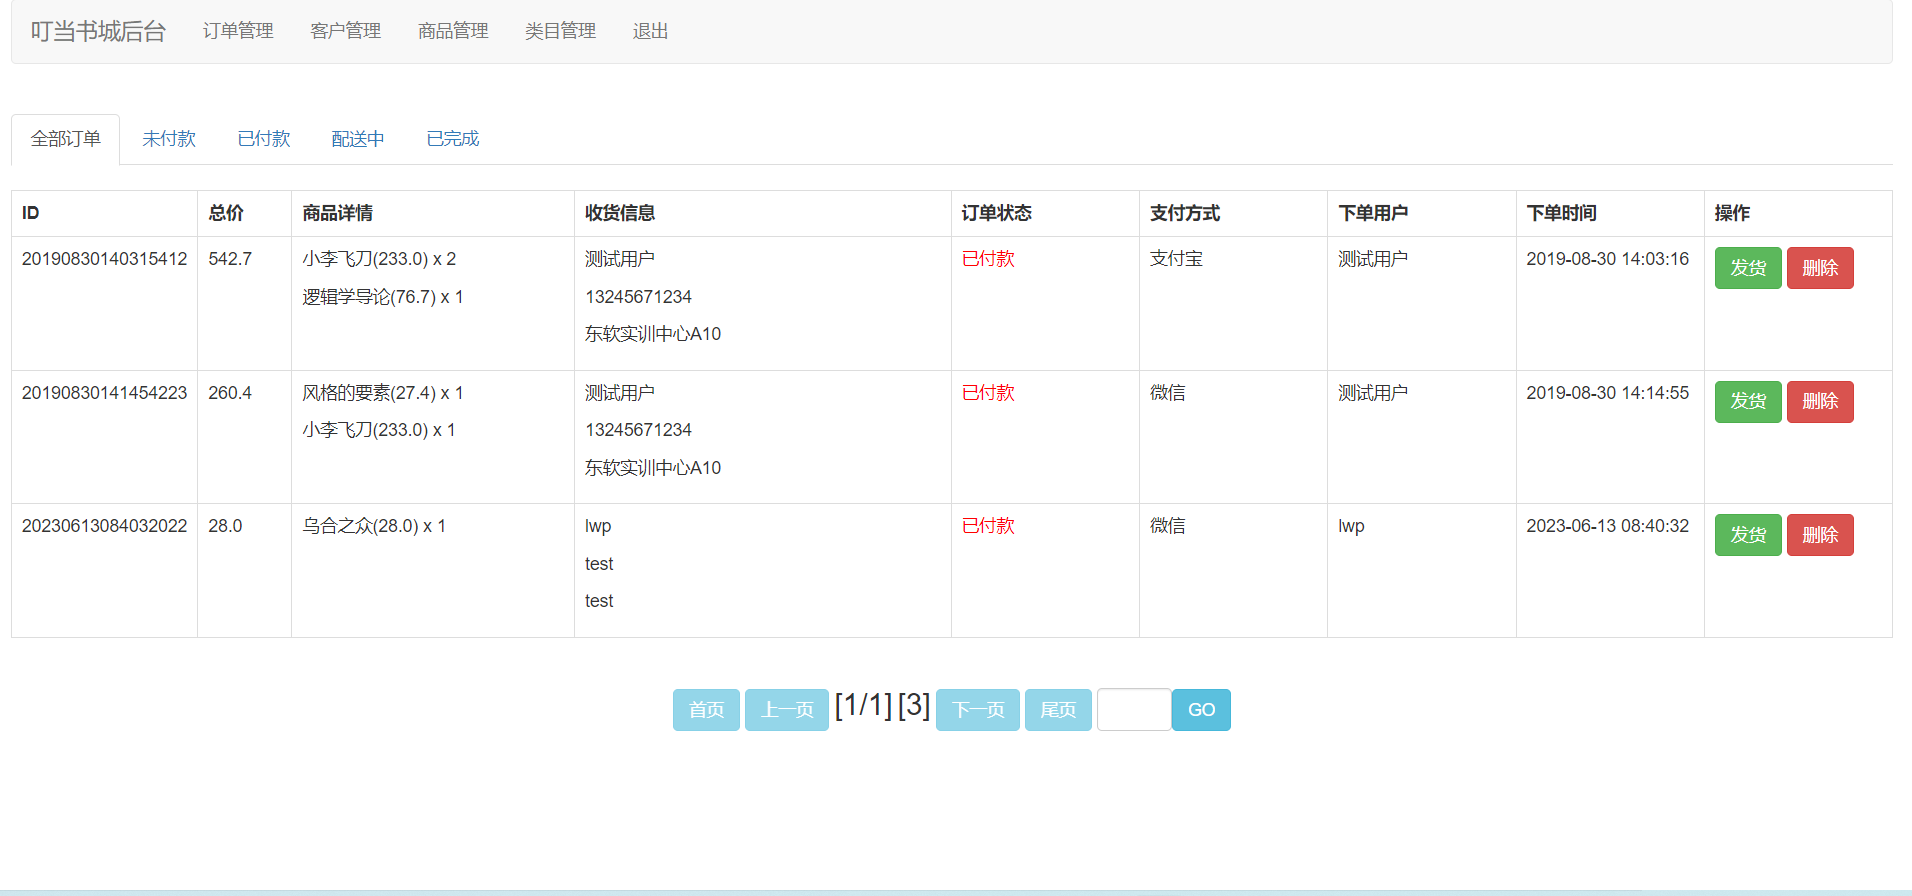
Task: Open 类目管理 in the top navbar
Action: point(560,31)
